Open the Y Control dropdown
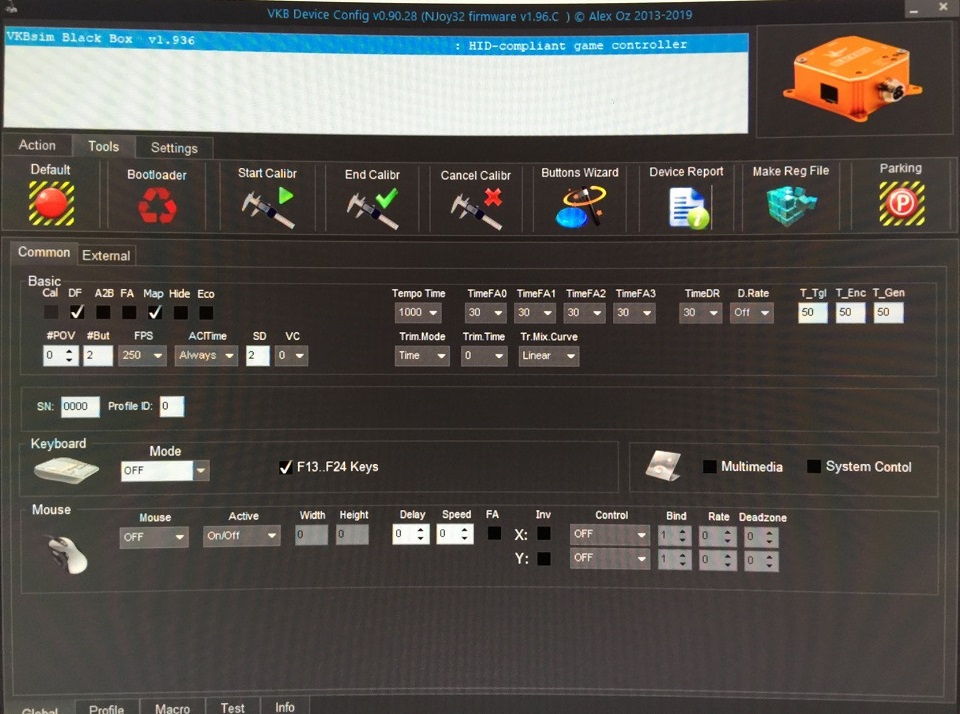Viewport: 960px width, 714px height. click(610, 558)
